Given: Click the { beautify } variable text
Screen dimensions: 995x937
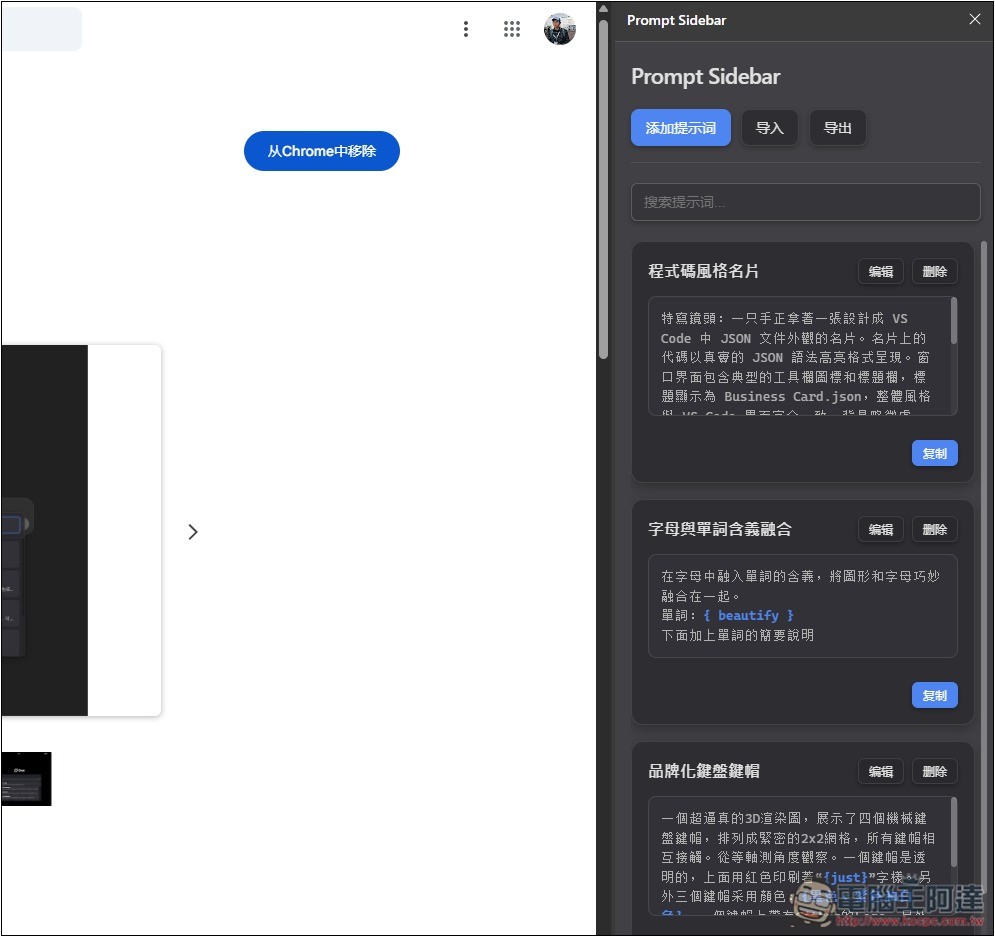Looking at the screenshot, I should coord(748,615).
